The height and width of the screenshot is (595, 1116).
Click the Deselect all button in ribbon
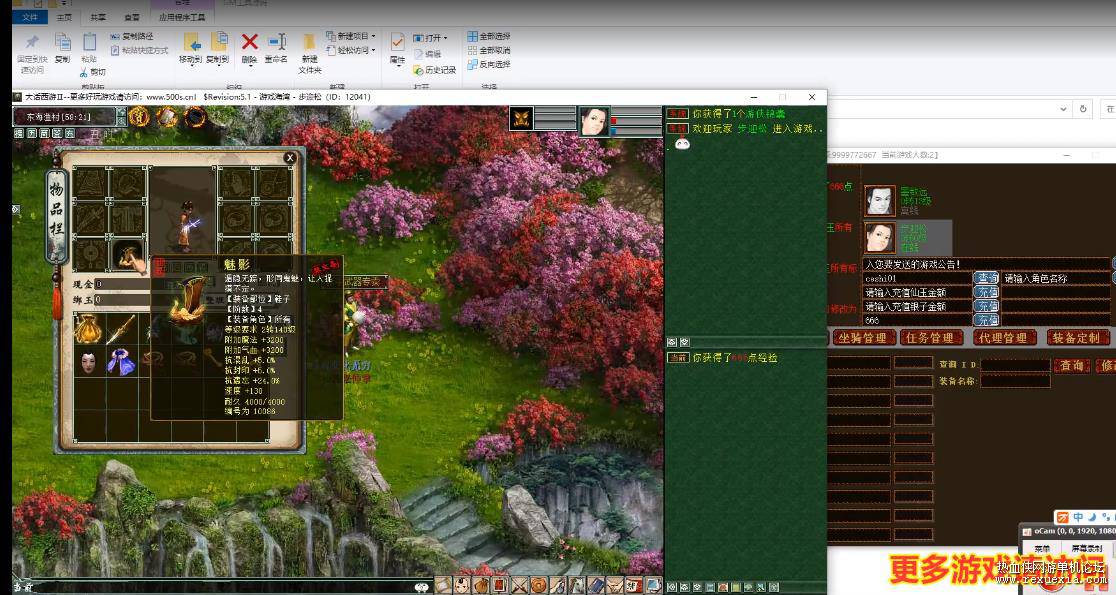(489, 50)
